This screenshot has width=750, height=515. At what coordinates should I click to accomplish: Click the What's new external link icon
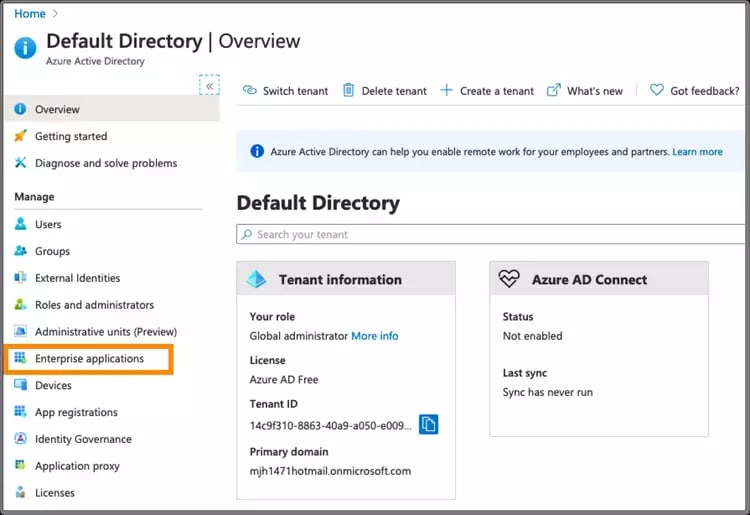click(553, 90)
